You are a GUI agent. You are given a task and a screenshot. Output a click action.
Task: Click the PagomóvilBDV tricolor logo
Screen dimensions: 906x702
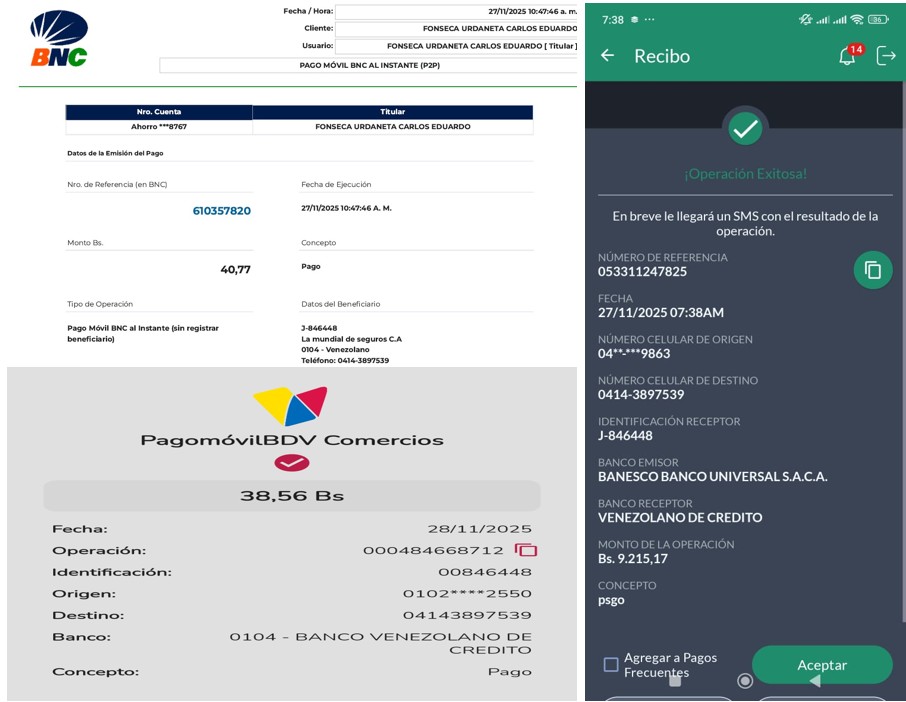(290, 406)
